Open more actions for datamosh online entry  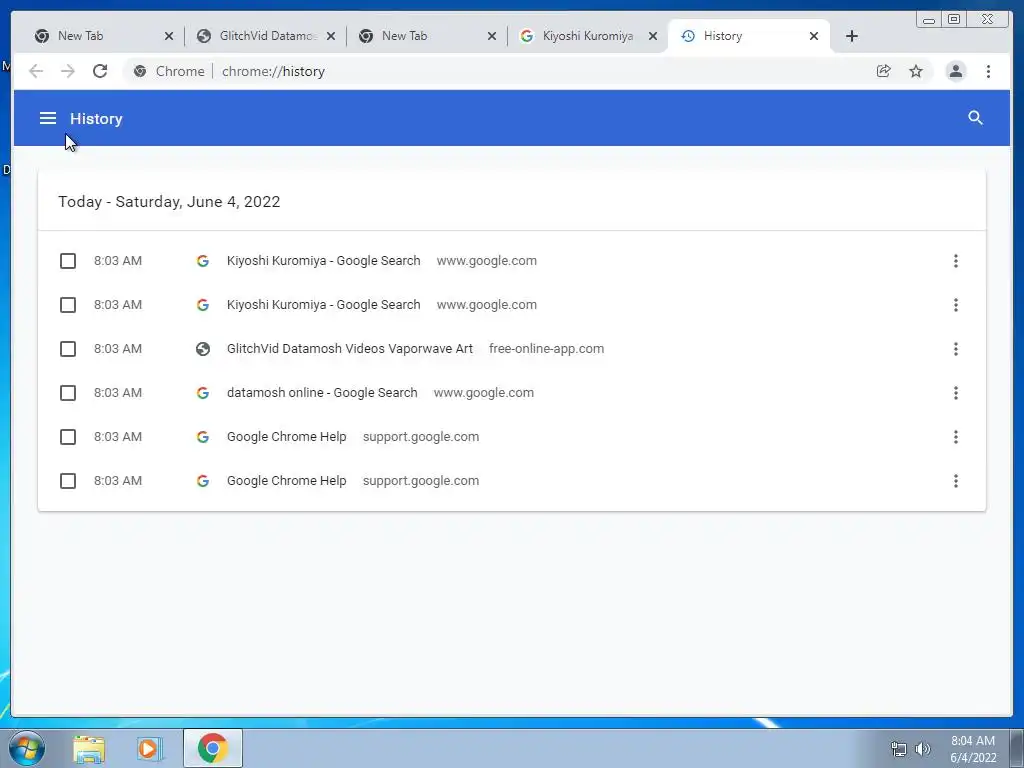(x=955, y=392)
